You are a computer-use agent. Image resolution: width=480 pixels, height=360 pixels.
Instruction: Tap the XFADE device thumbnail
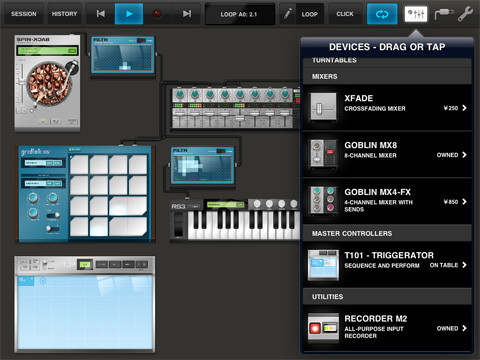[323, 107]
